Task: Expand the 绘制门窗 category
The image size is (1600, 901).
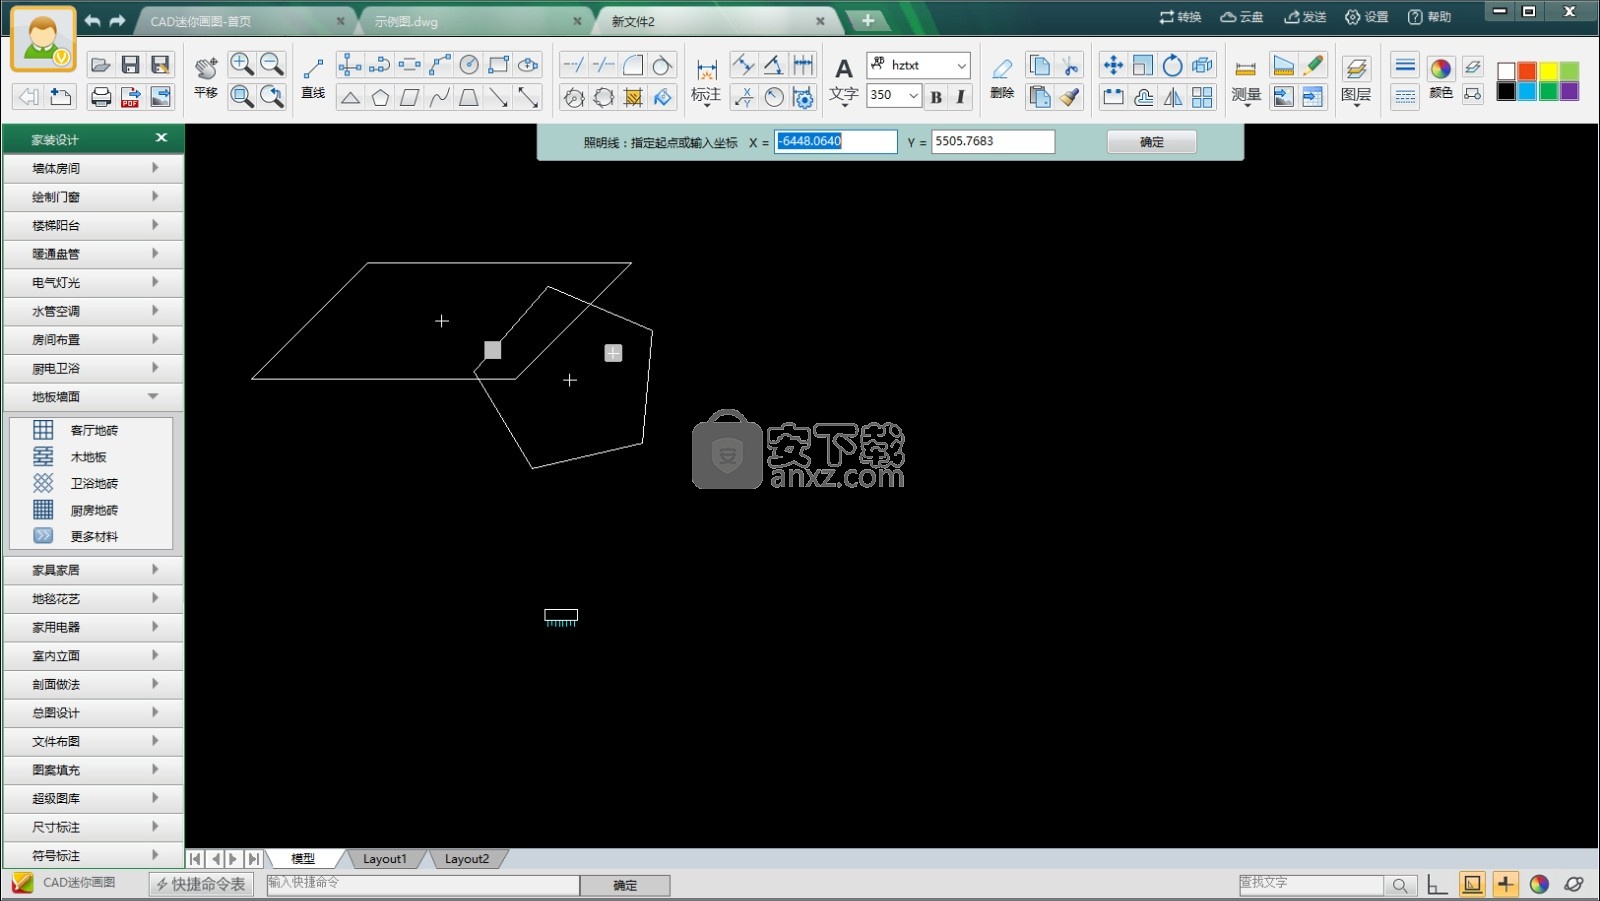Action: coord(93,197)
